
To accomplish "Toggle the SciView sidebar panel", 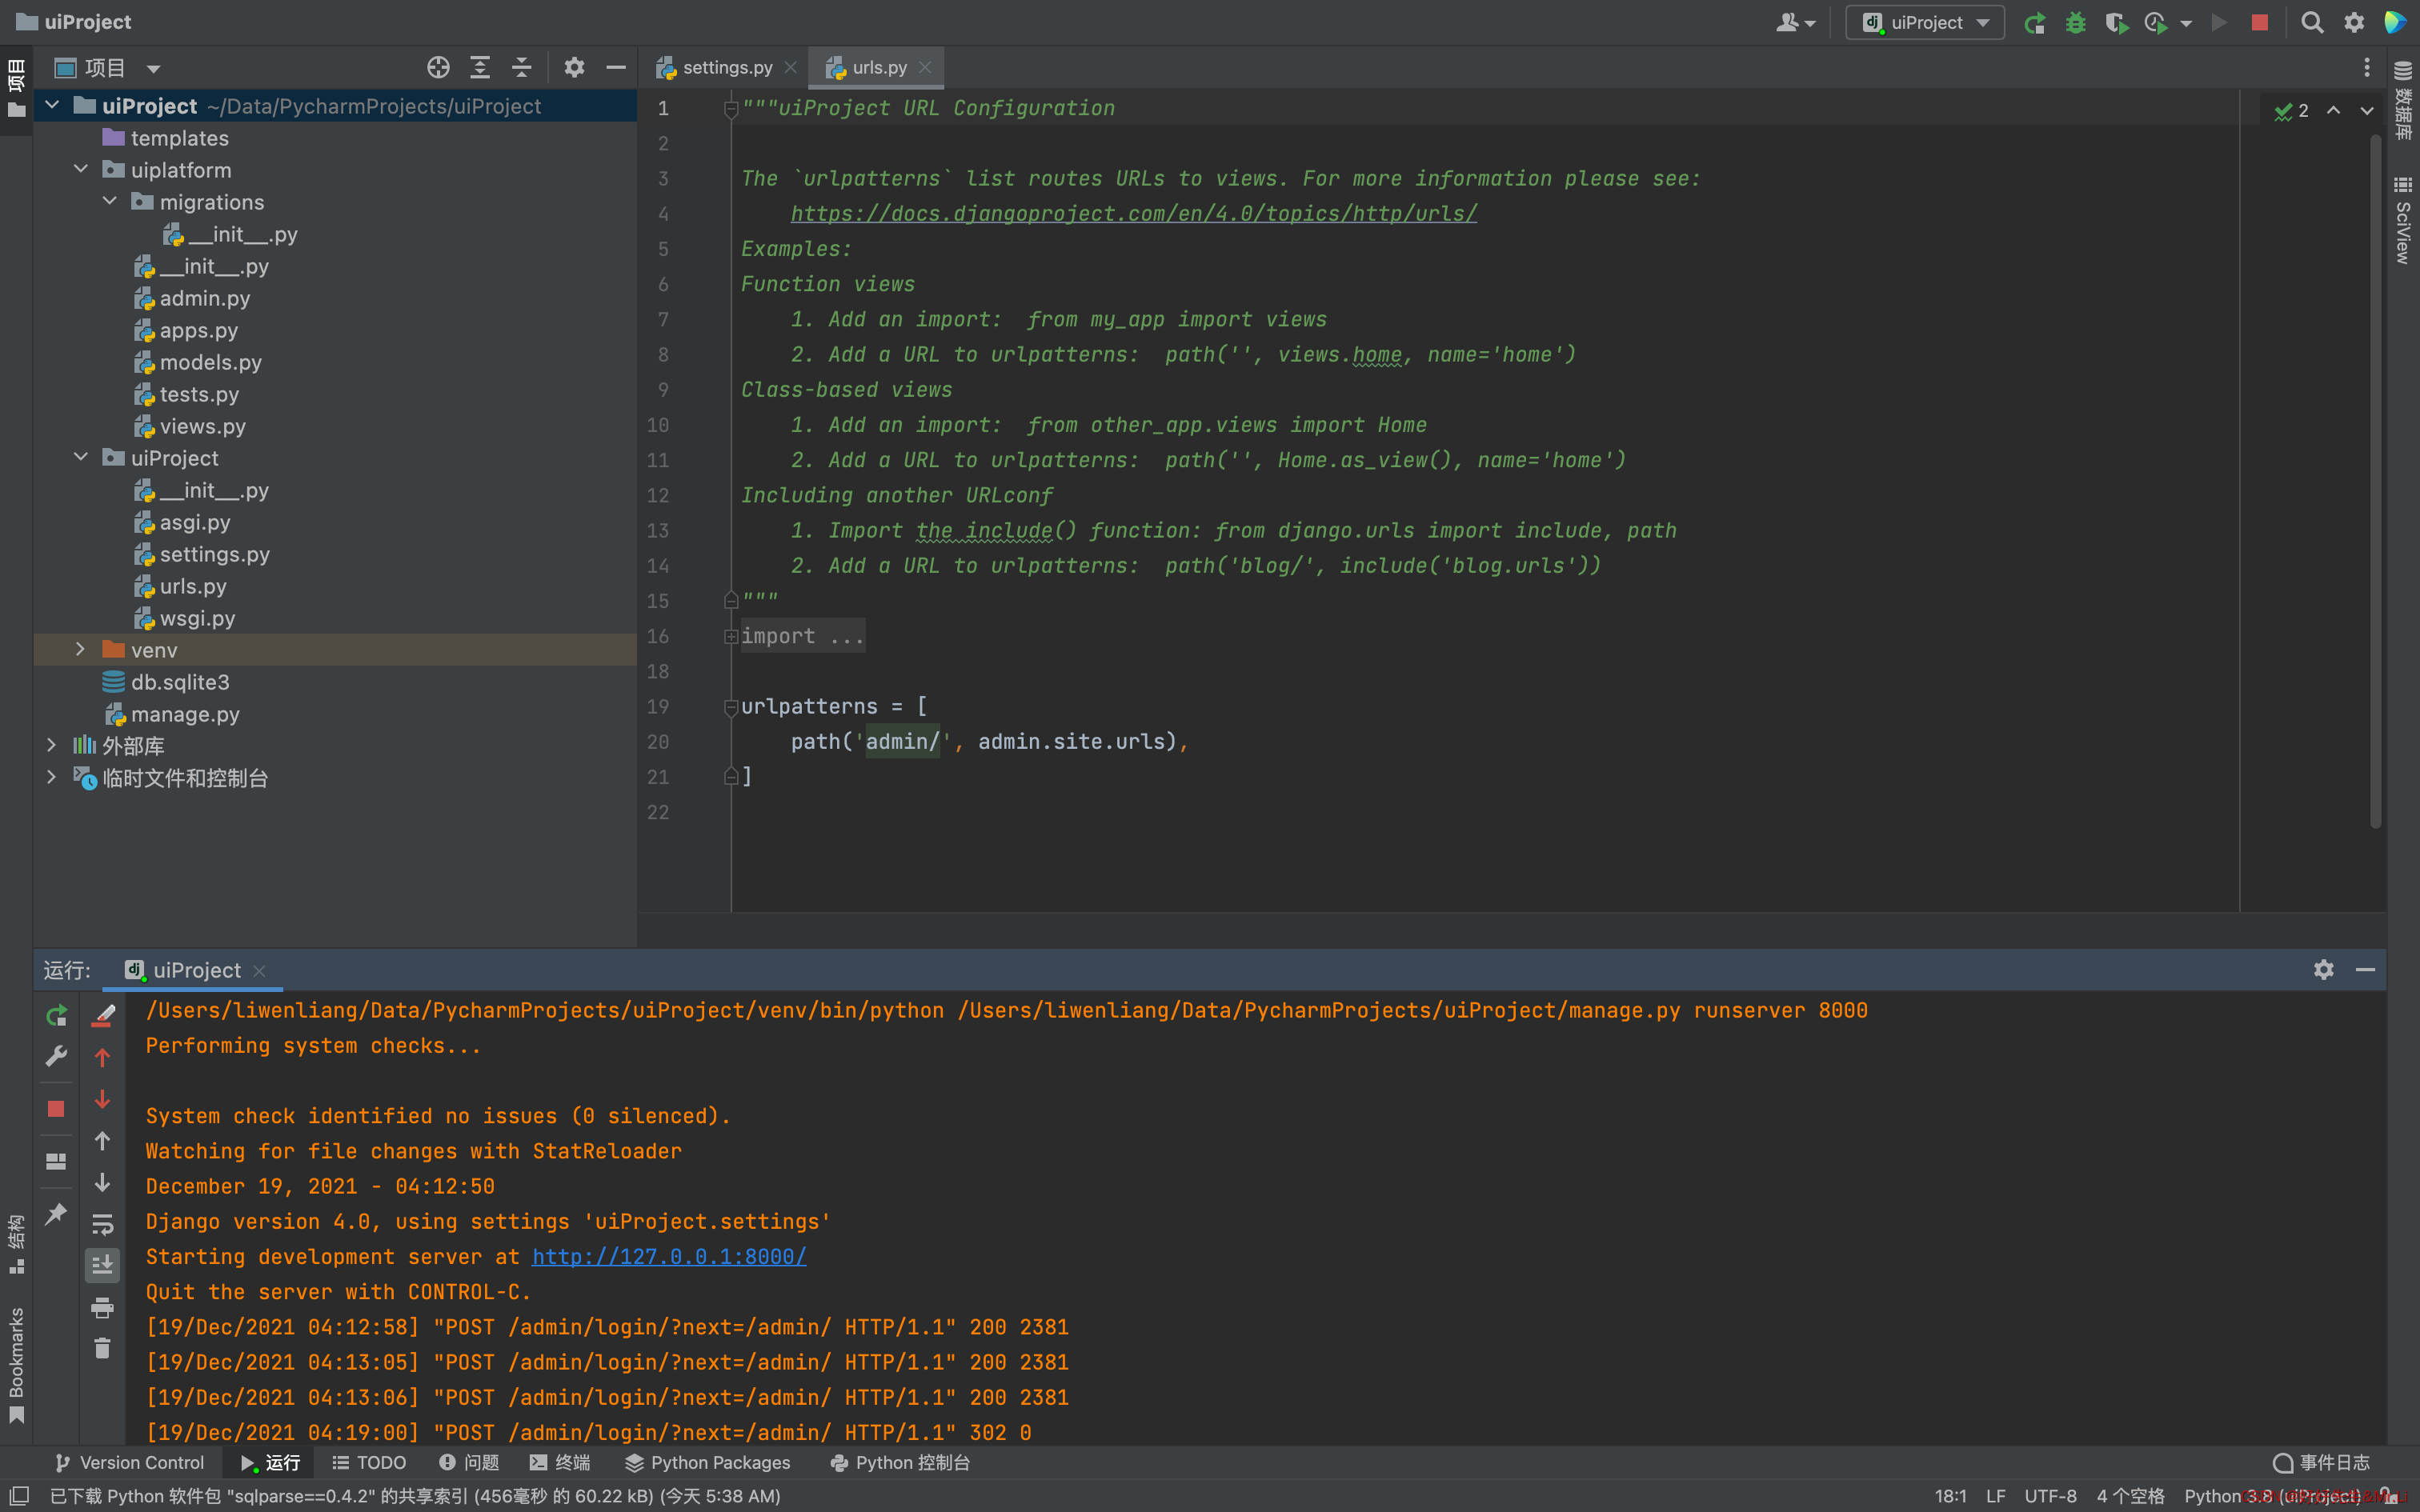I will (x=2403, y=220).
